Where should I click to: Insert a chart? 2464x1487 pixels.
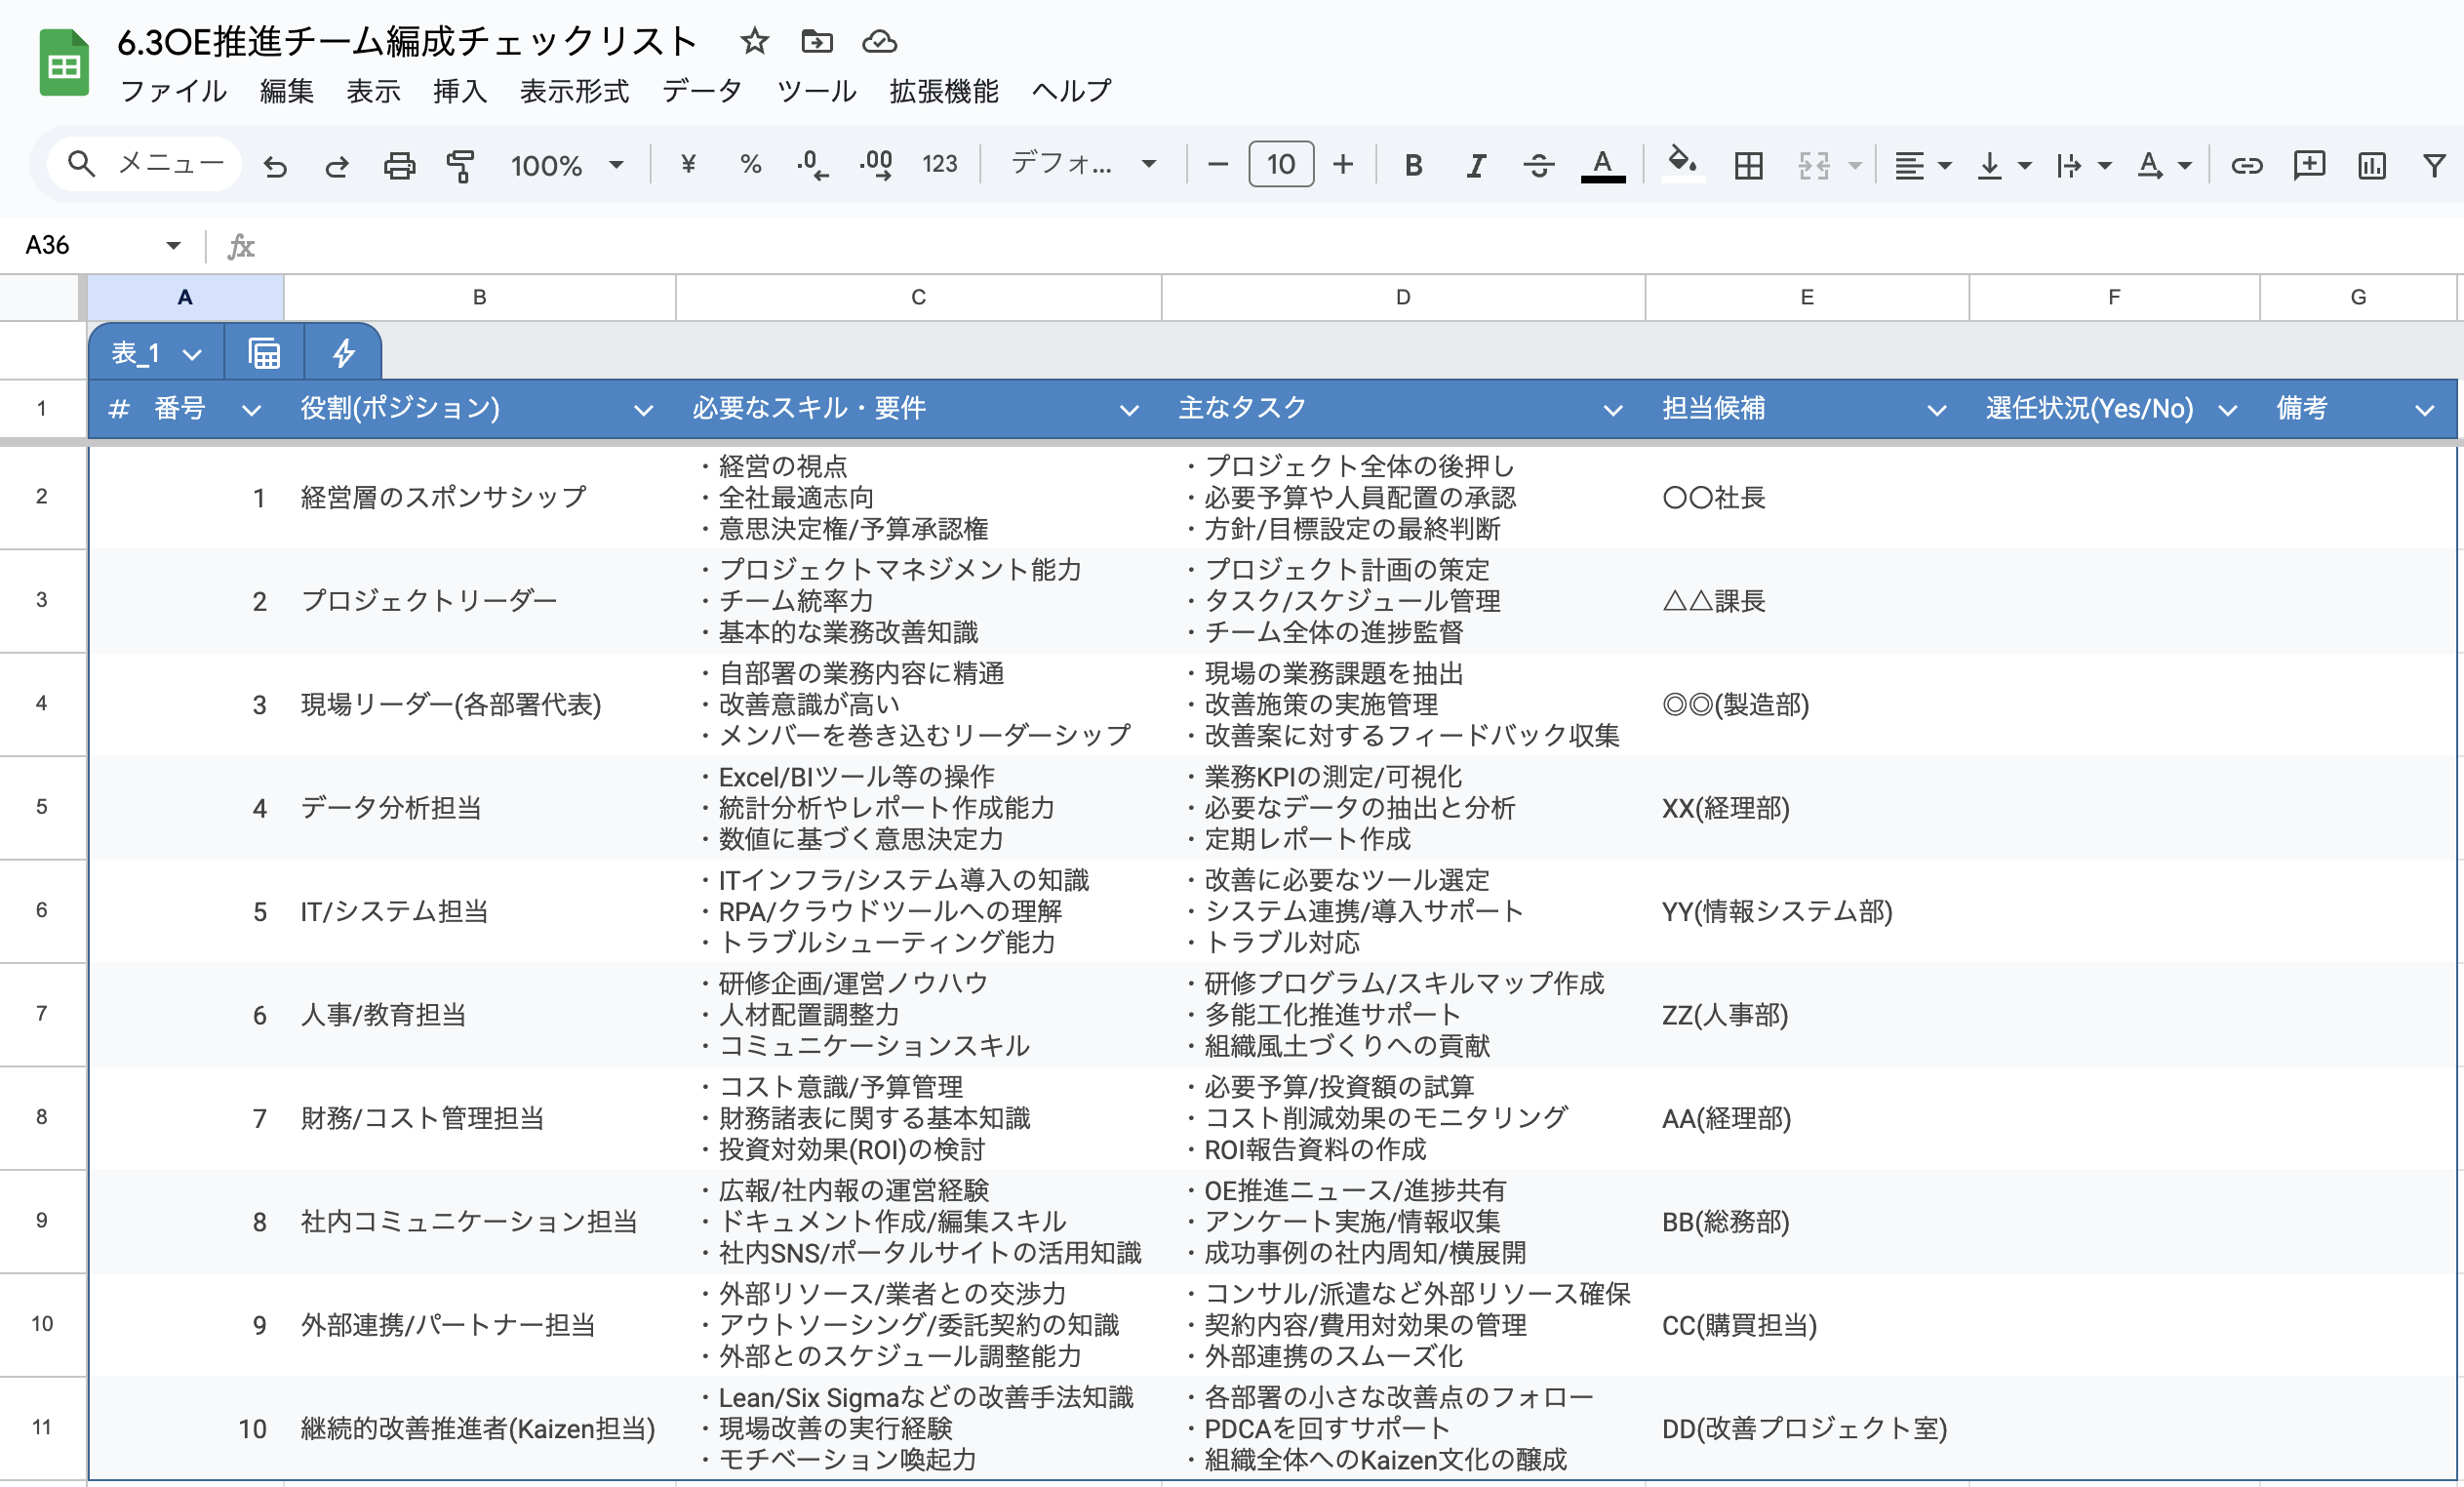click(x=2372, y=165)
